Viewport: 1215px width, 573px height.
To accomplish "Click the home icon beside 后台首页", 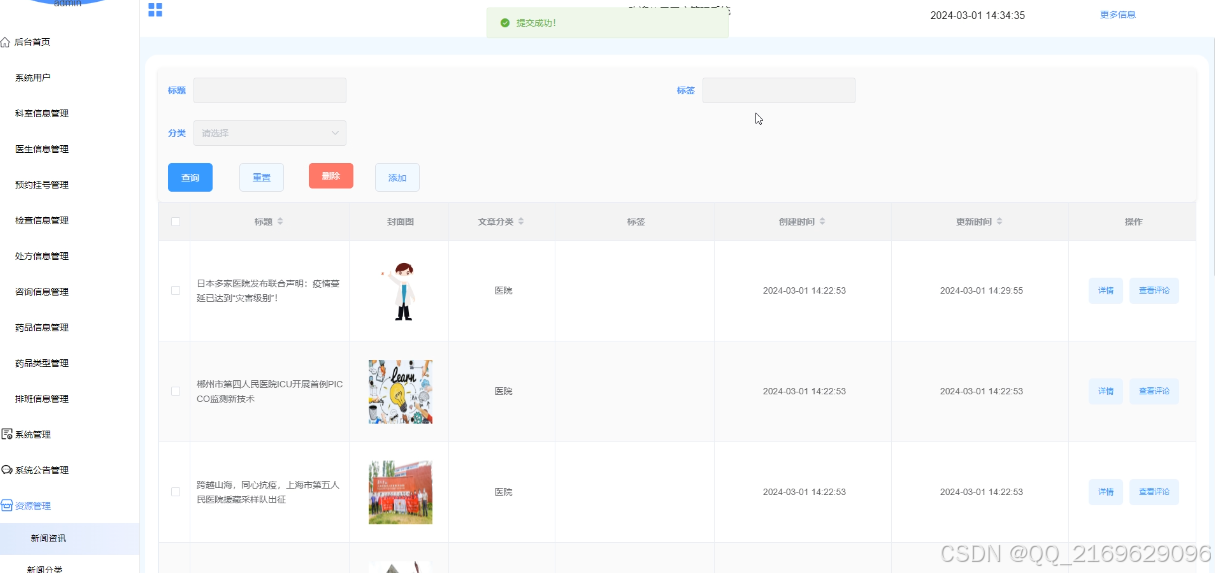I will [x=6, y=42].
